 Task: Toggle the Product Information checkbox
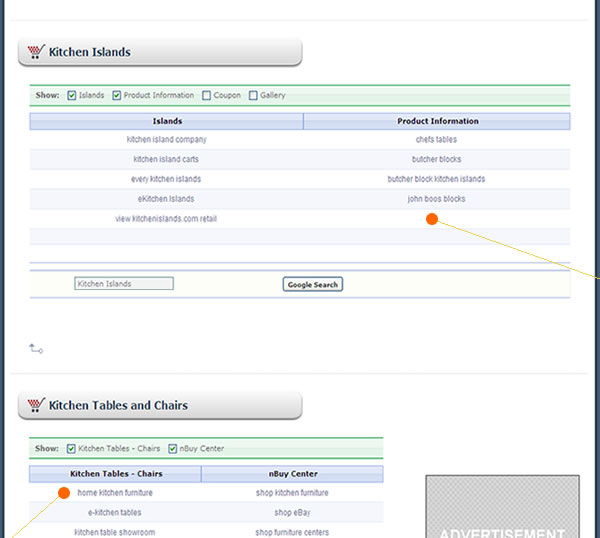[x=117, y=96]
